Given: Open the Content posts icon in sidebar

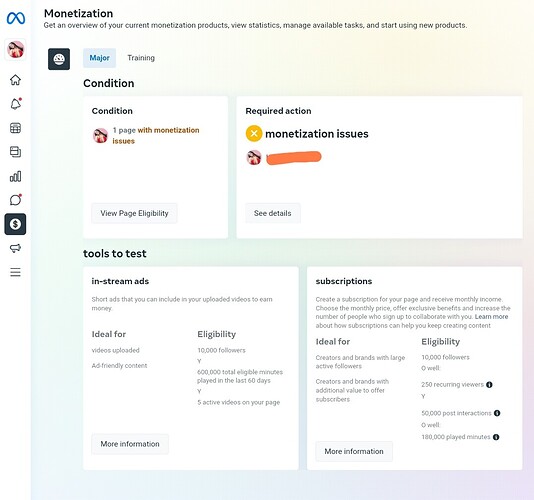Looking at the screenshot, I should coord(15,152).
